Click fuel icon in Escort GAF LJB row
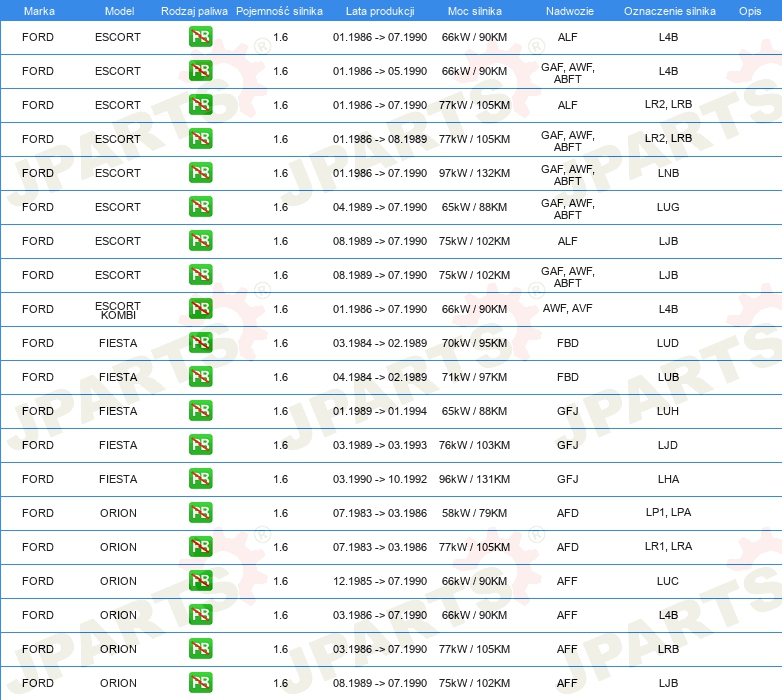The width and height of the screenshot is (782, 700). pos(200,274)
